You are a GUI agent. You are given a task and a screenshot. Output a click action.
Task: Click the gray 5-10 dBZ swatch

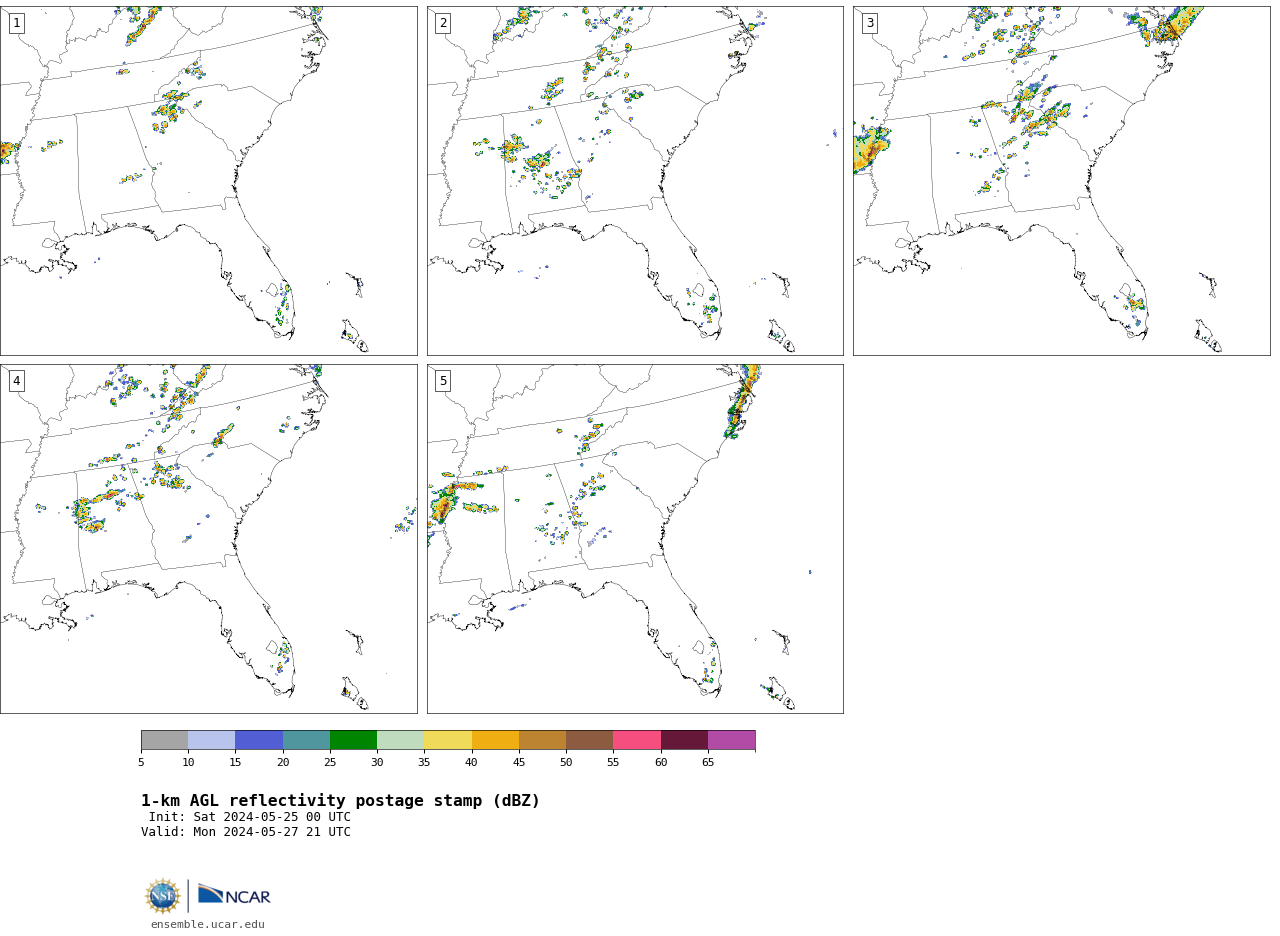164,740
